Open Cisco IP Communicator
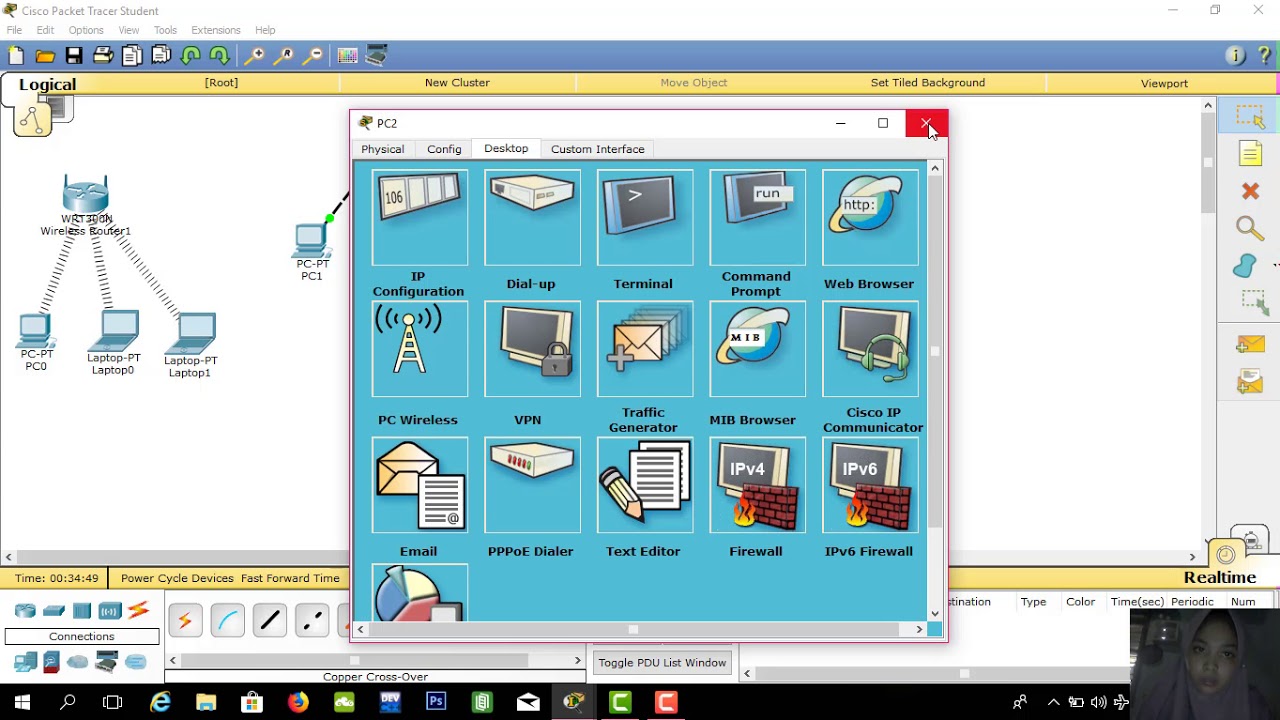The width and height of the screenshot is (1280, 720). [x=870, y=350]
